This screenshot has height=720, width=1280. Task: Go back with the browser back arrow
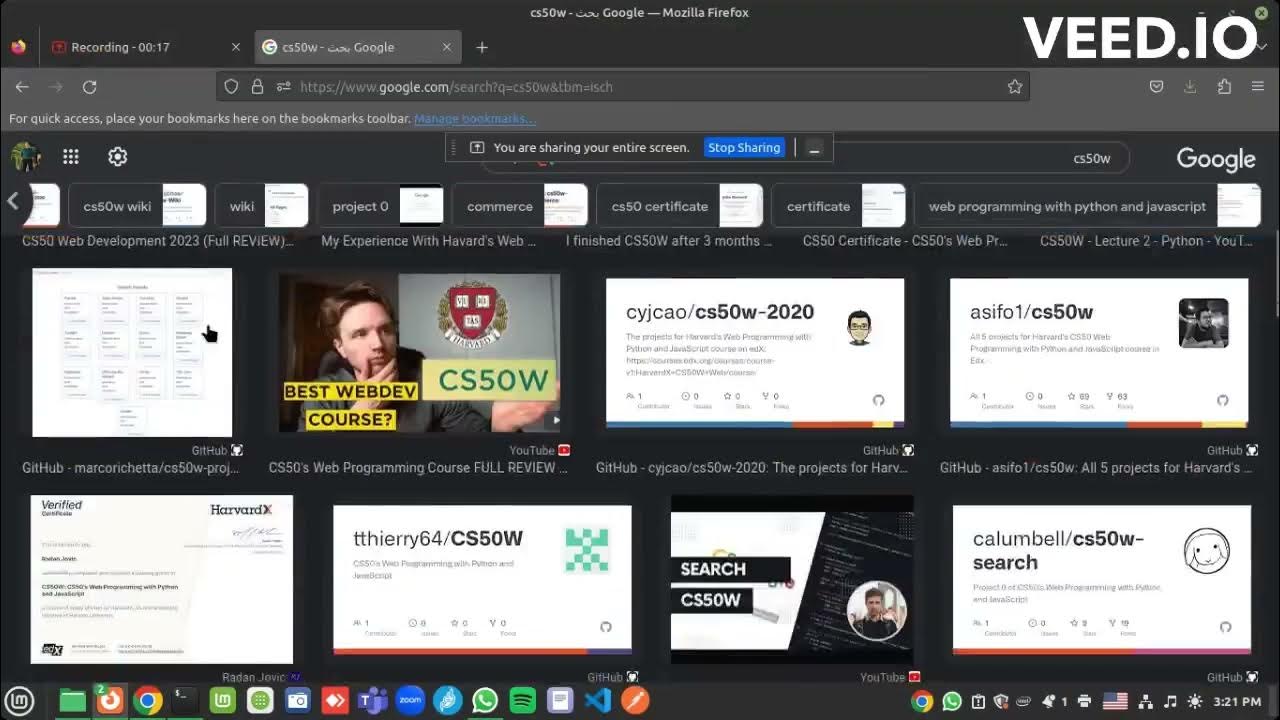(x=22, y=87)
